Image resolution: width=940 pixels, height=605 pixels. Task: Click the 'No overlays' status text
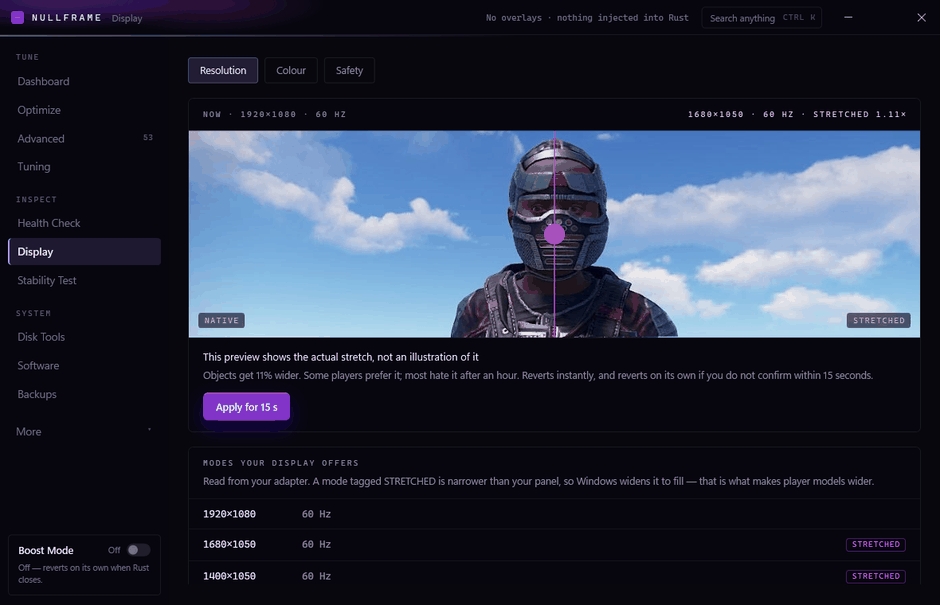[x=587, y=18]
